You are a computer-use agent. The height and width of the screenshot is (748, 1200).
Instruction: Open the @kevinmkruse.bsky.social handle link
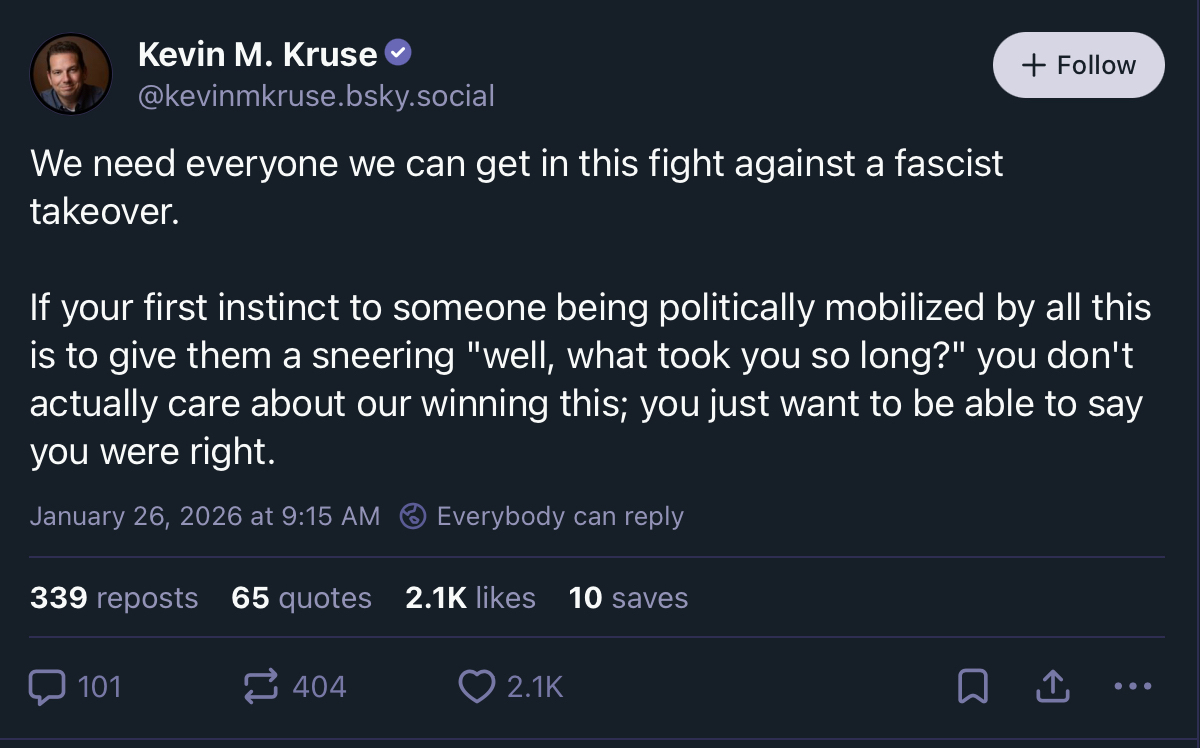[x=316, y=96]
